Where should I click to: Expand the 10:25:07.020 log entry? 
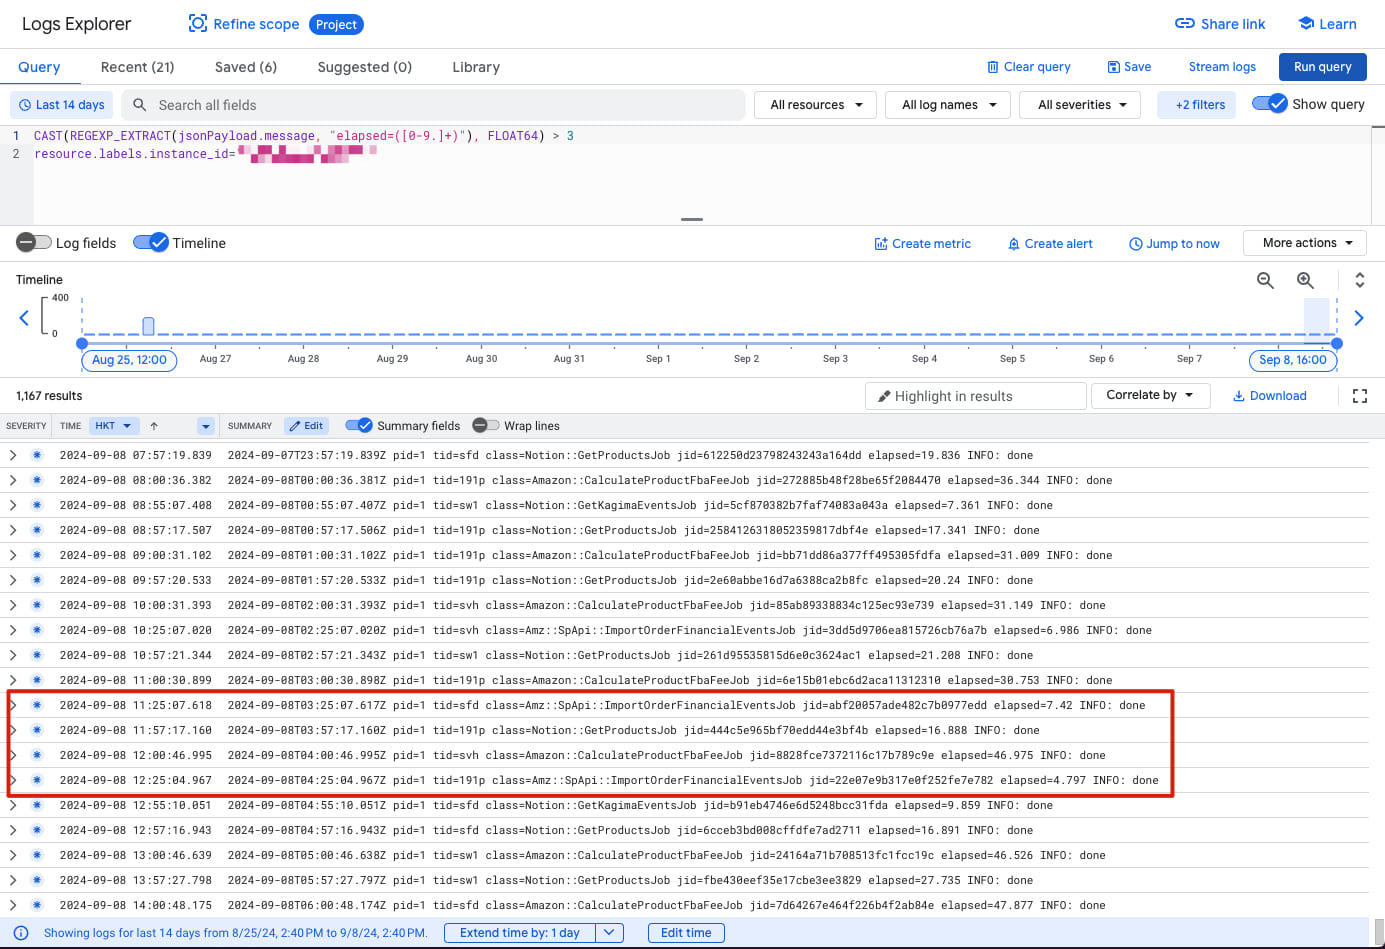point(13,630)
